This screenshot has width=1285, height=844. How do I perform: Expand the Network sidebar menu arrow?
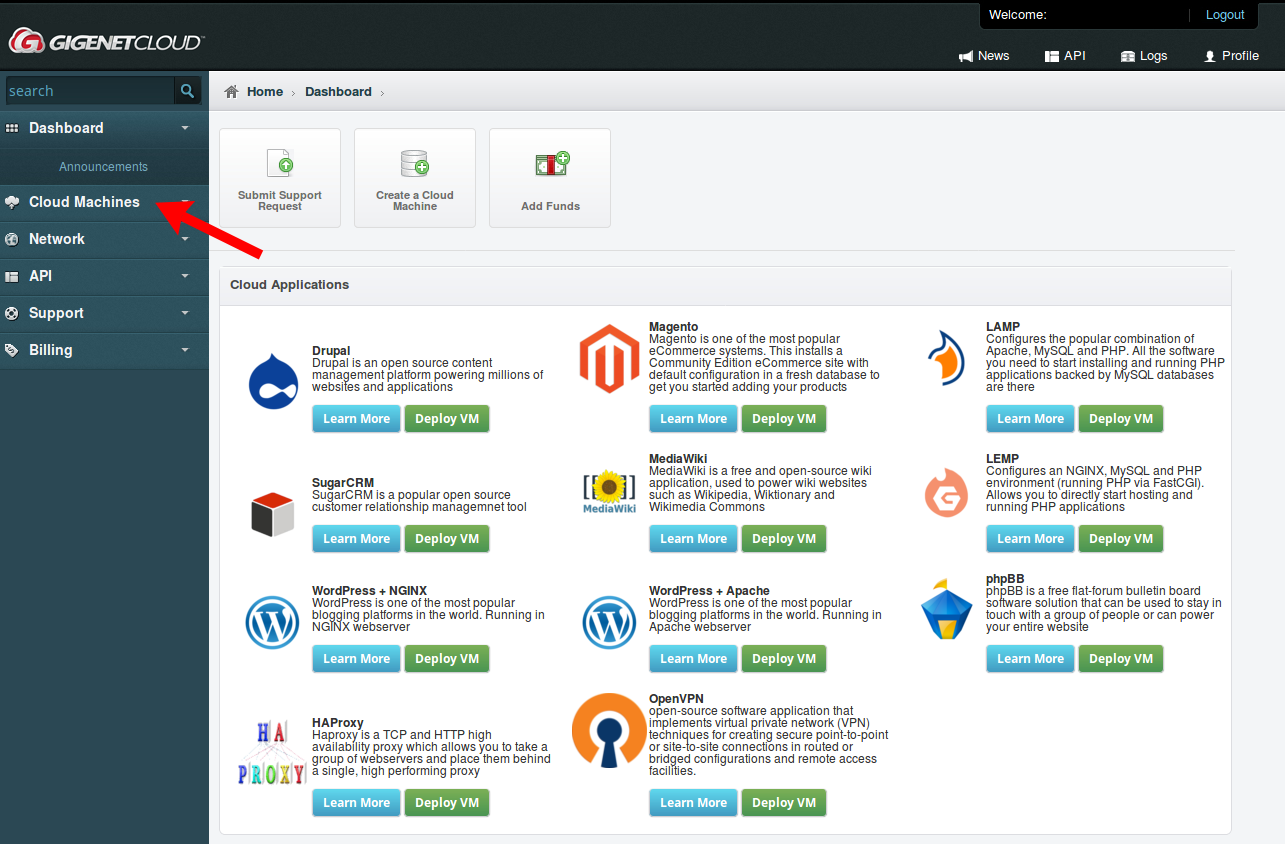(185, 239)
